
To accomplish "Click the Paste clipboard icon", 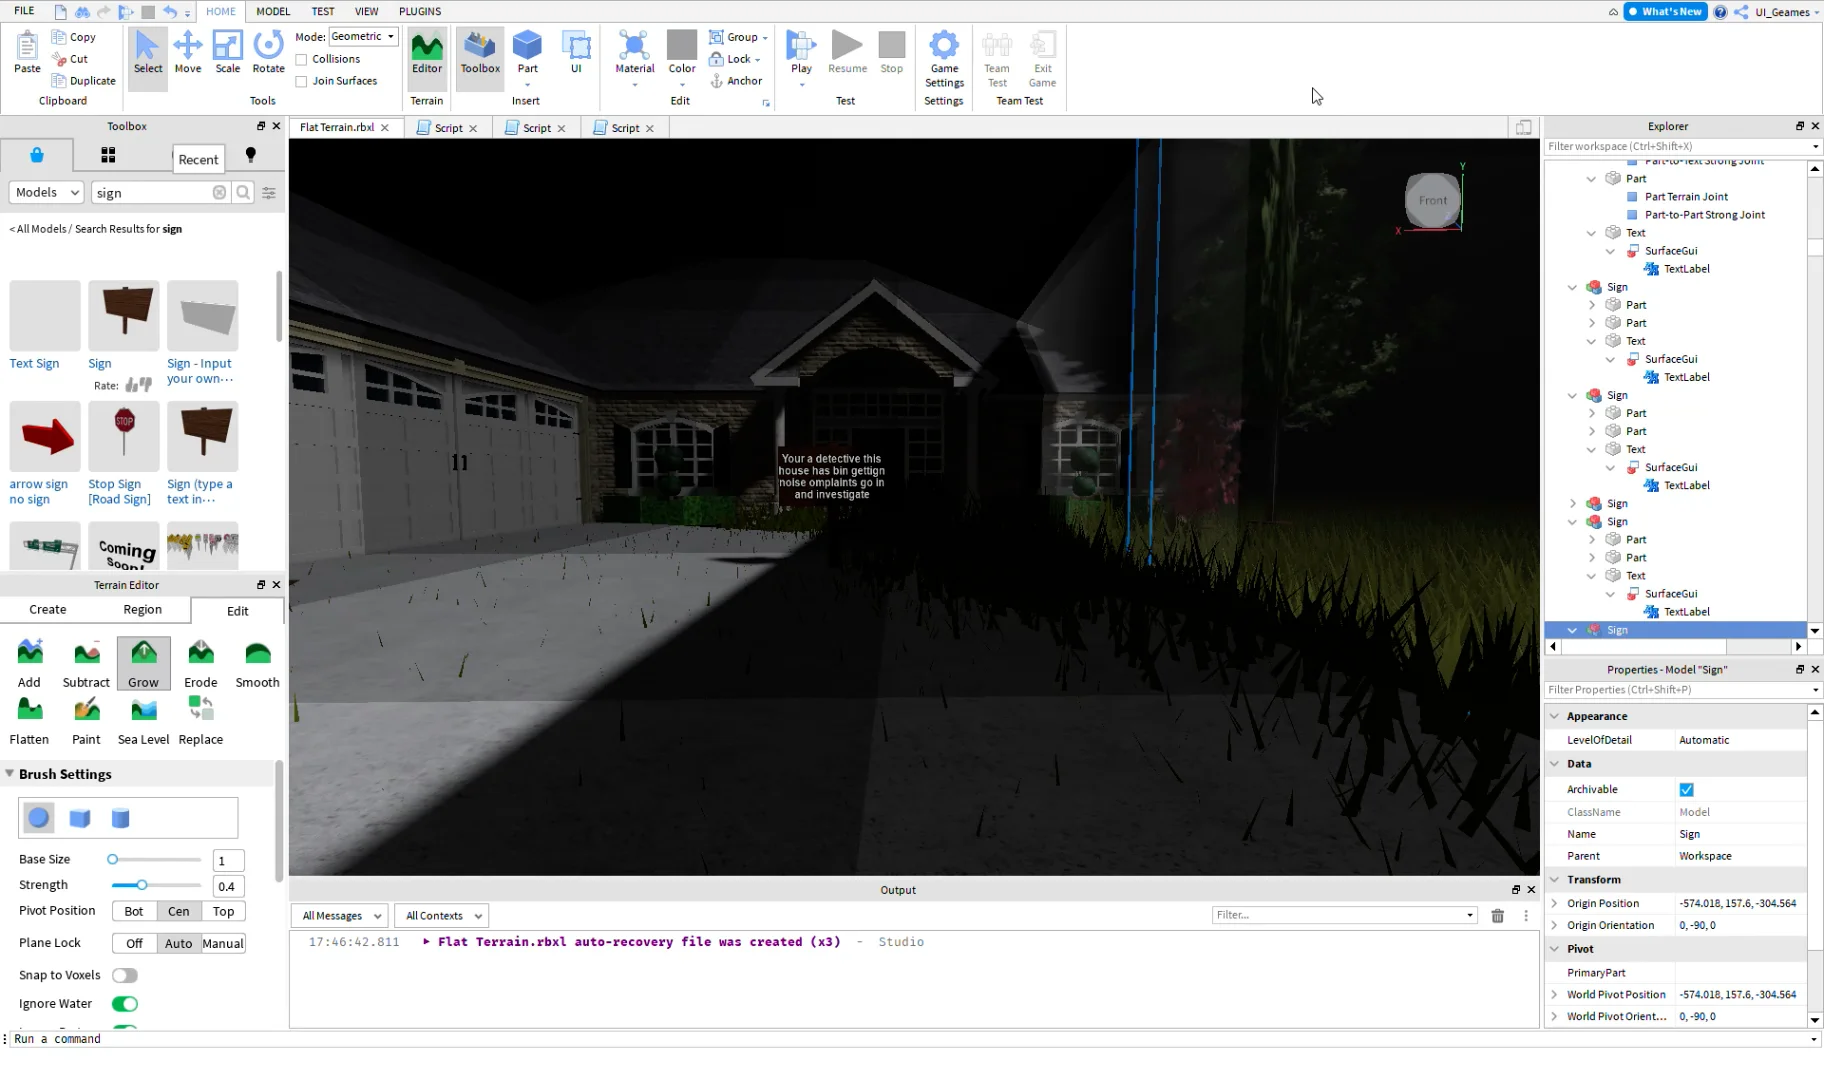I will (27, 52).
